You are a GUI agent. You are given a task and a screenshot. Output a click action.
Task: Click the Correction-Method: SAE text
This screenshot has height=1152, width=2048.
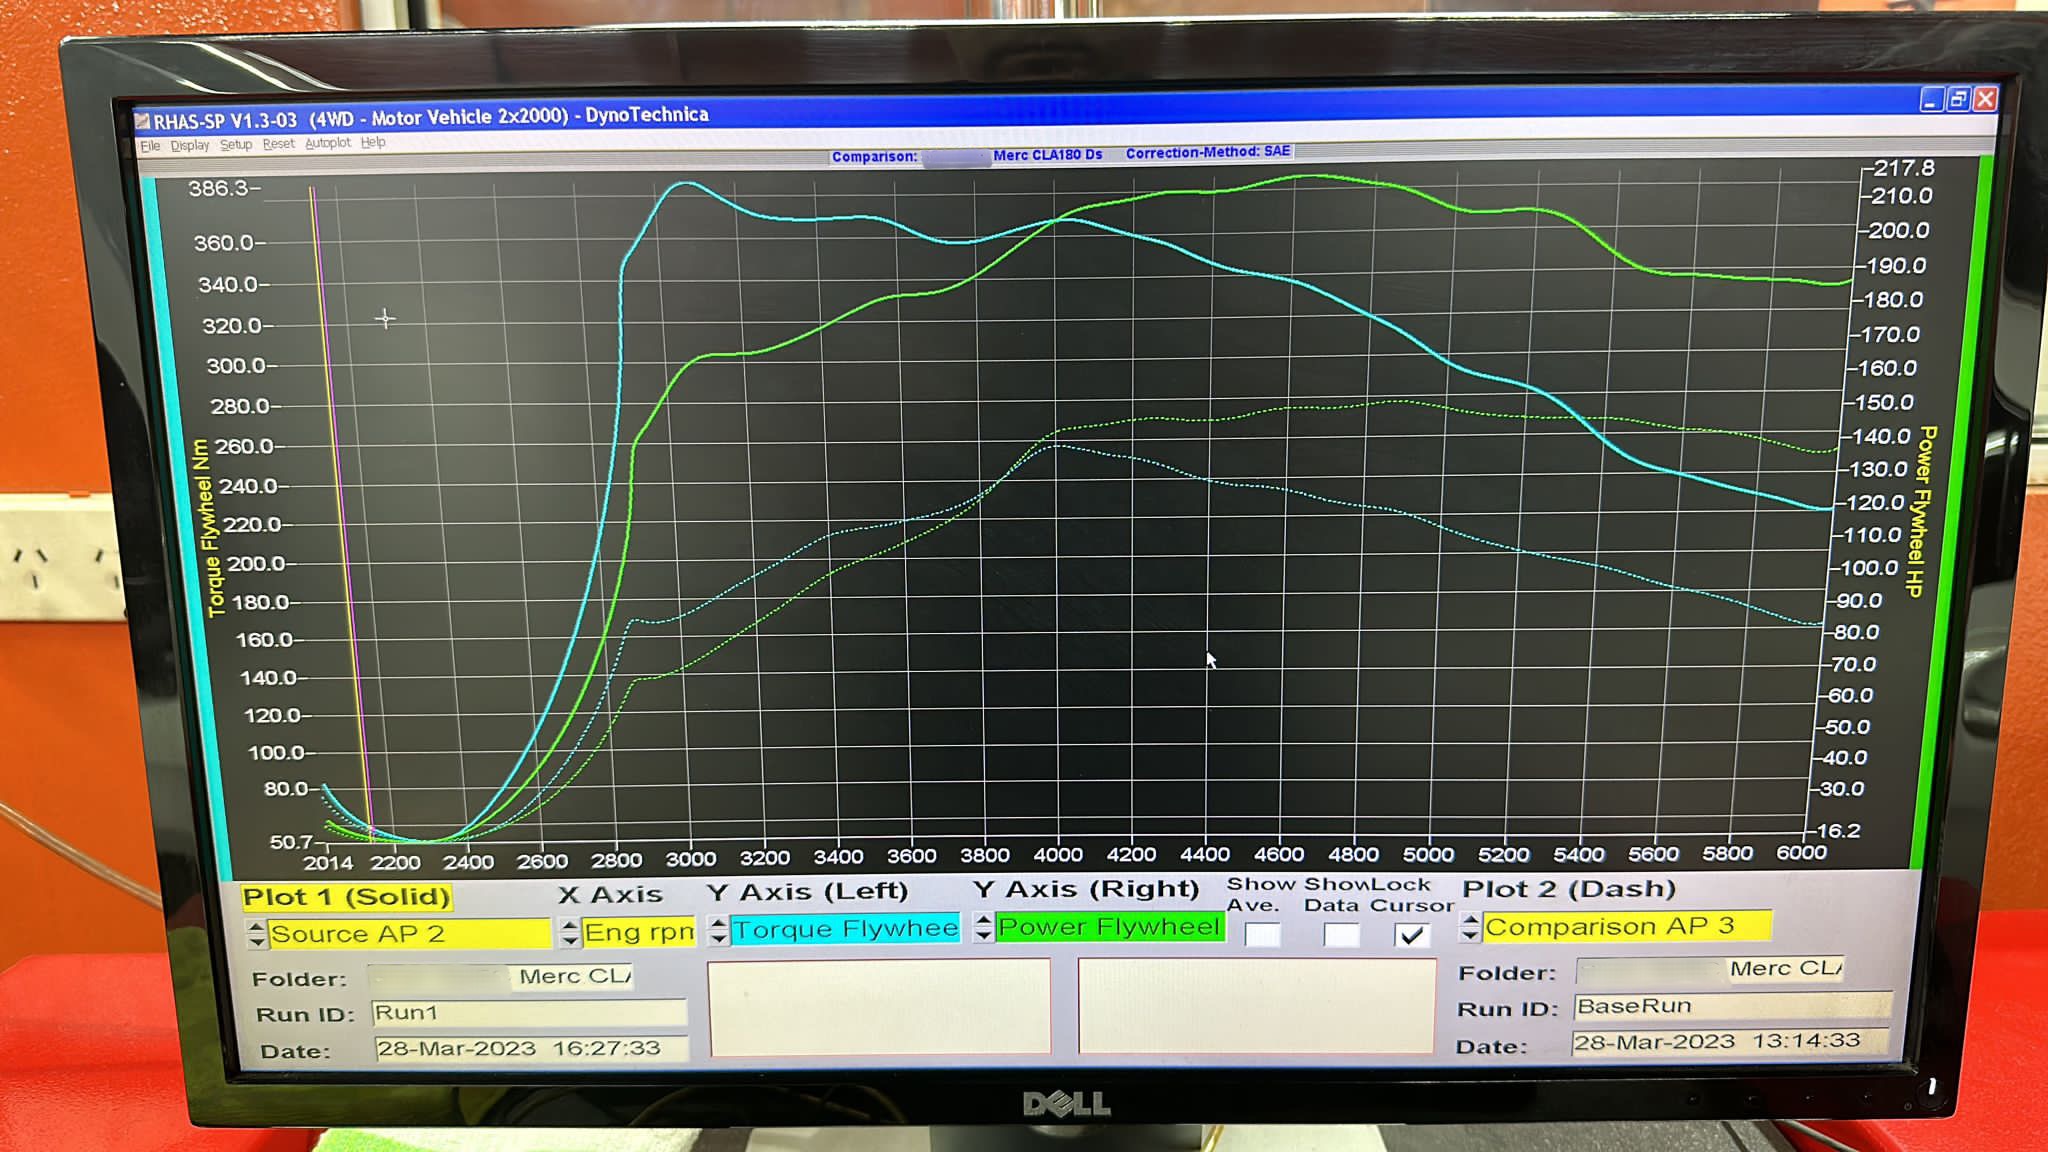[x=1208, y=152]
